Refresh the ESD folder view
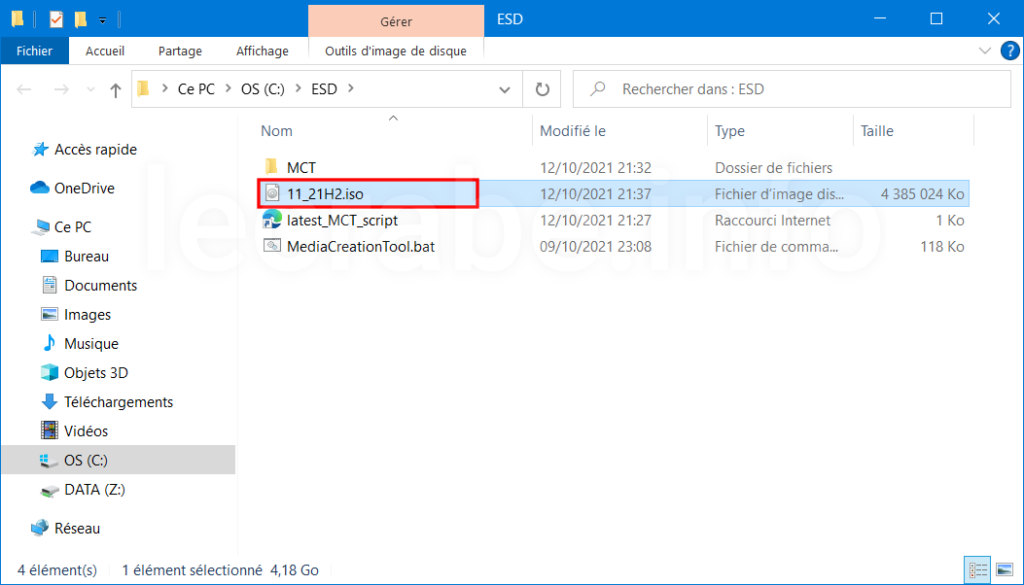1024x585 pixels. (x=542, y=89)
